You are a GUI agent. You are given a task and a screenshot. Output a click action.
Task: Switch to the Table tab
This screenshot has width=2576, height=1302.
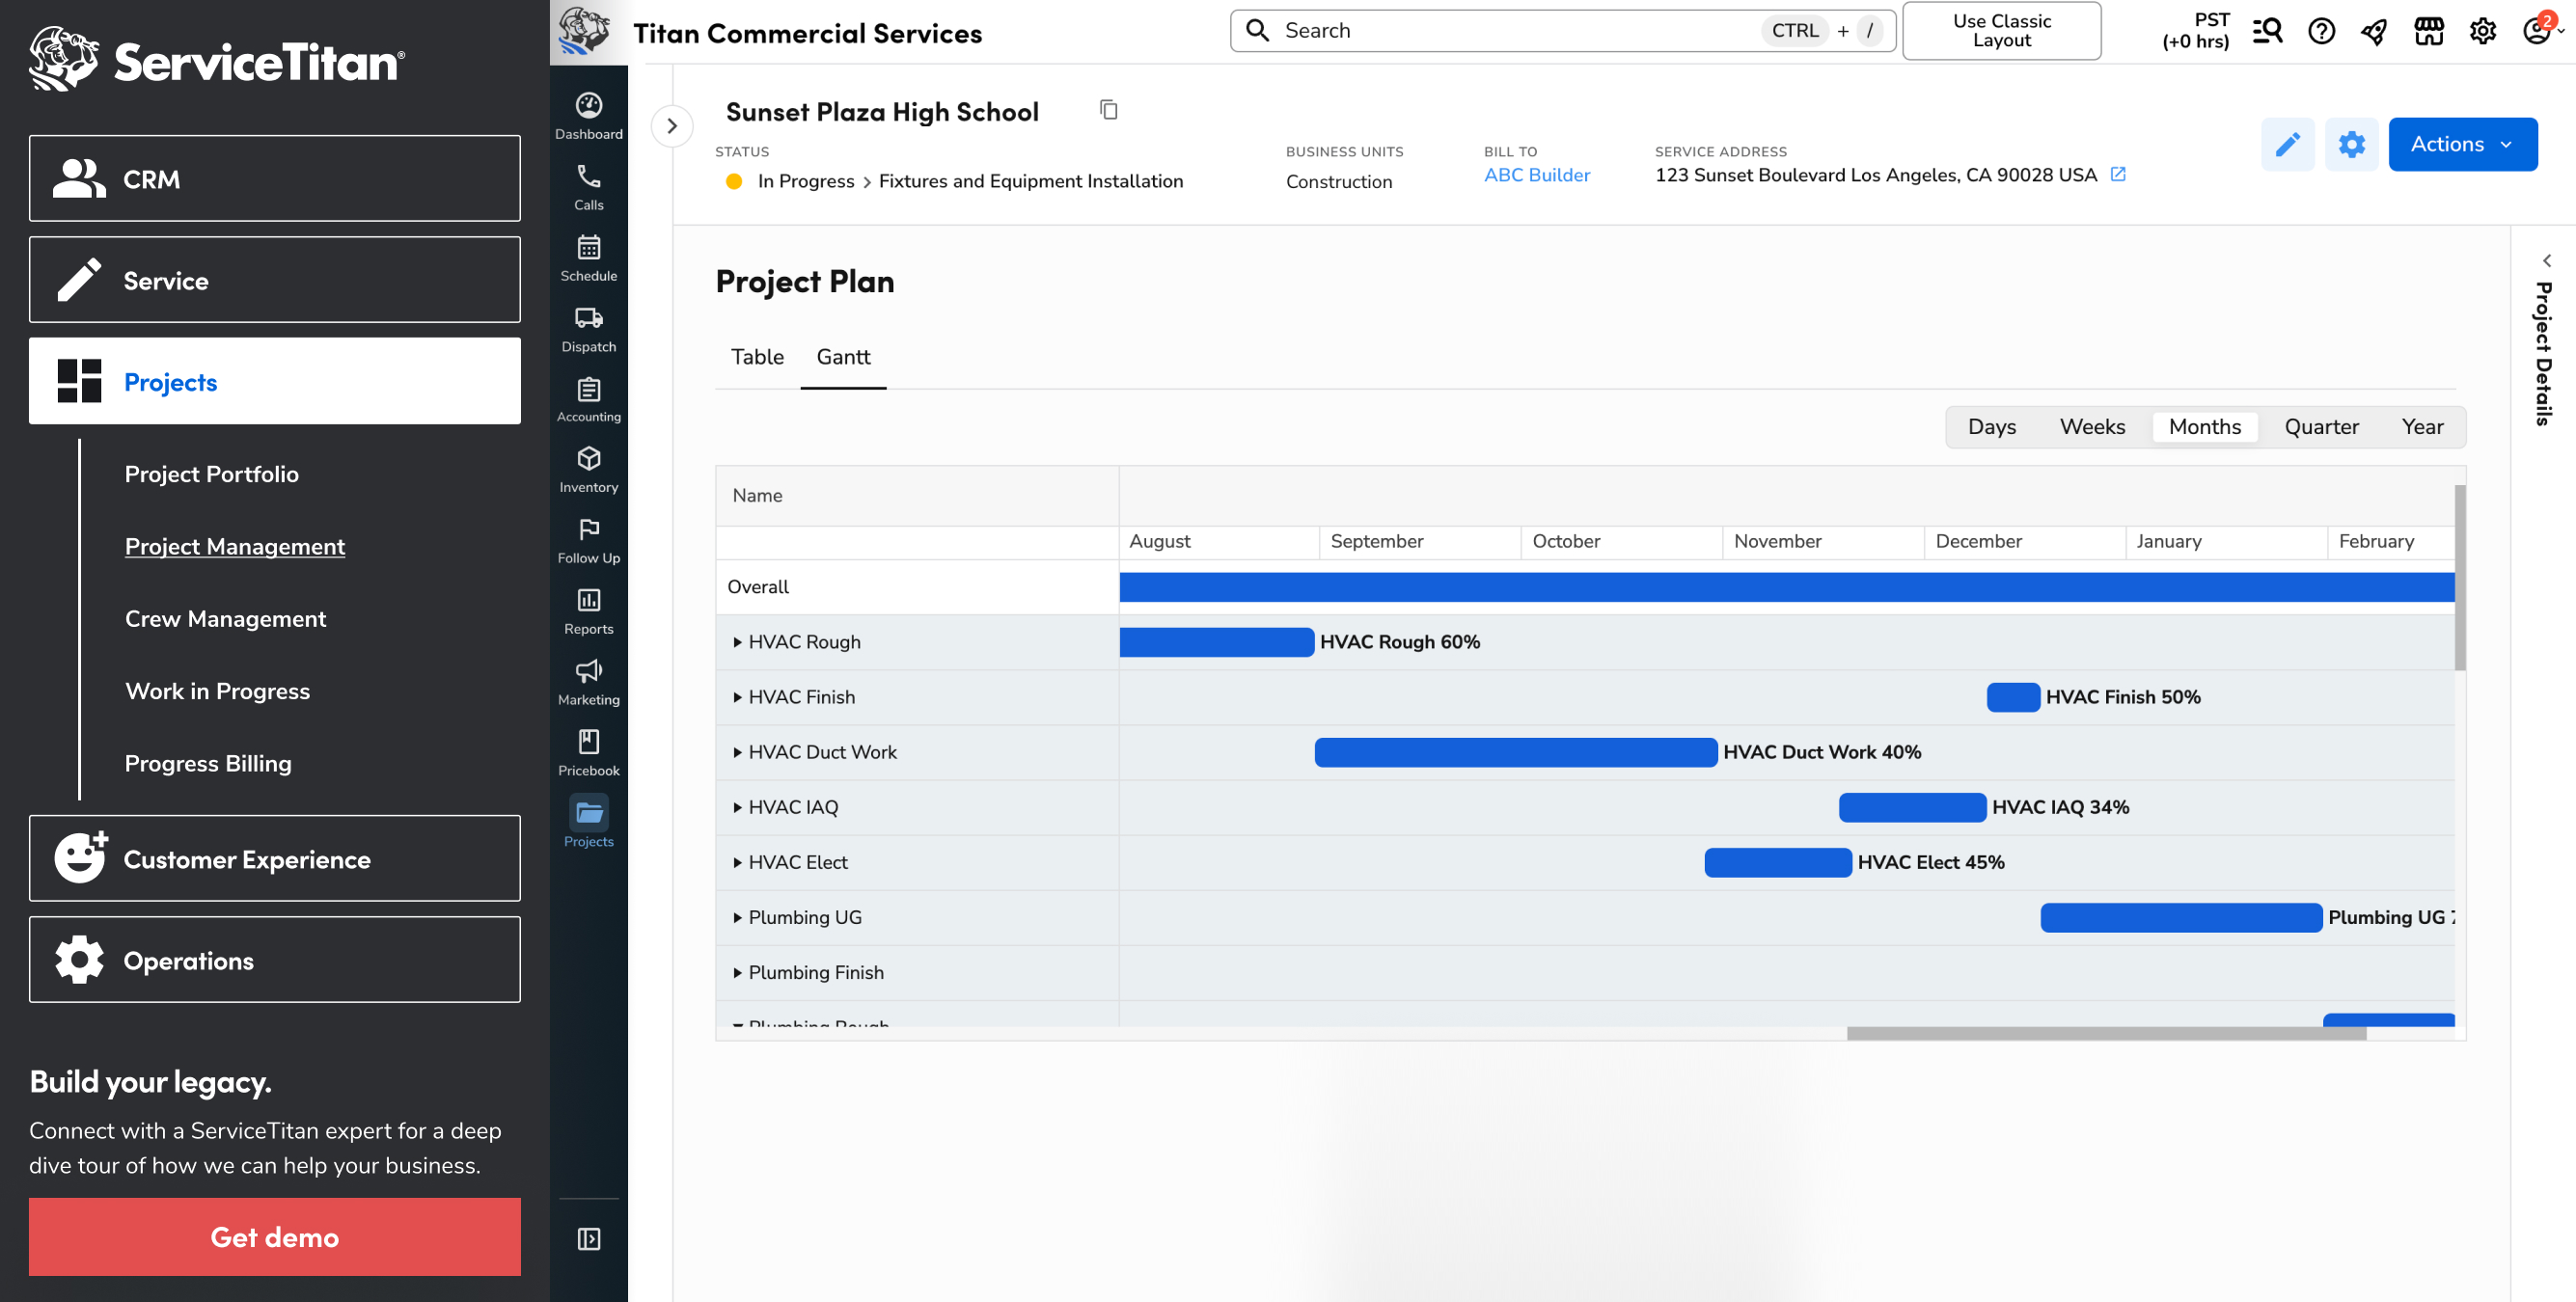[757, 357]
